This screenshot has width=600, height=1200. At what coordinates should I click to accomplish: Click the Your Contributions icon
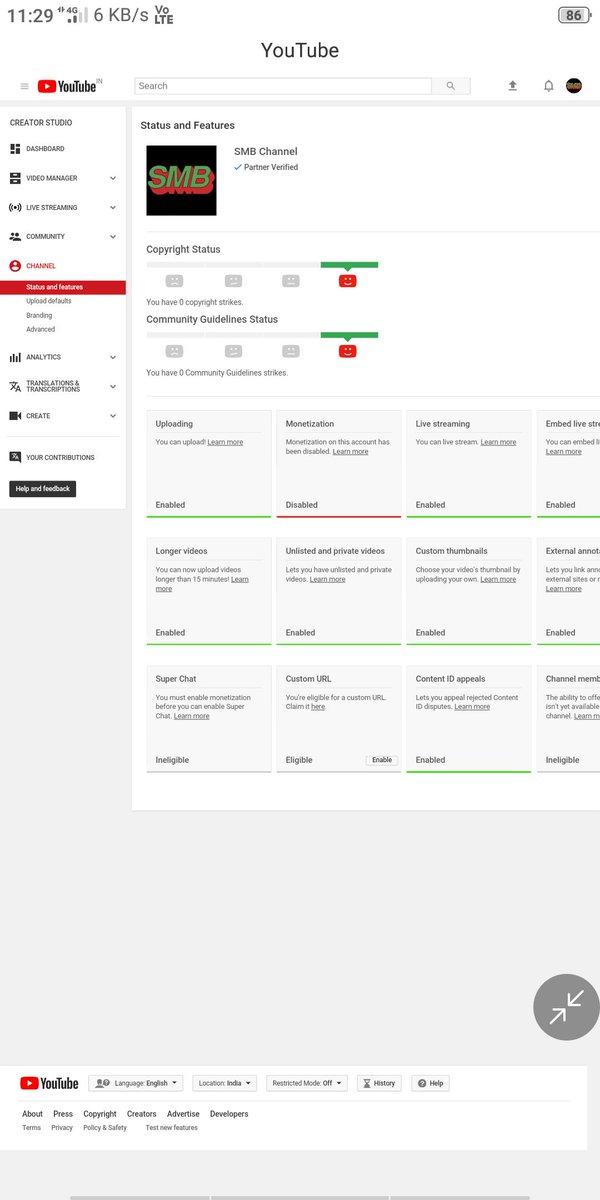pos(15,457)
